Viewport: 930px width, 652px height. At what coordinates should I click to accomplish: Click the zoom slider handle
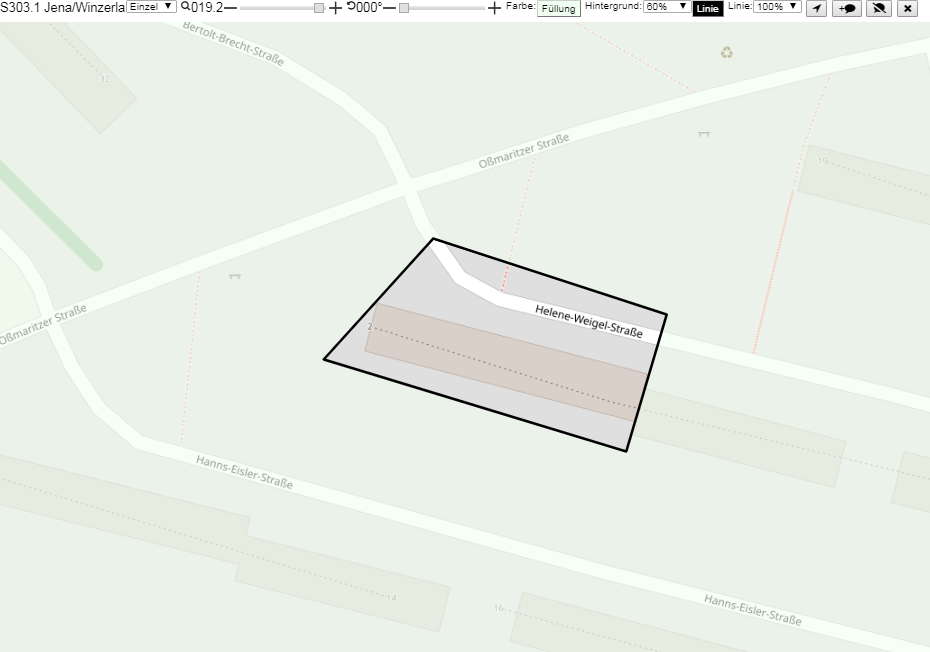click(x=319, y=8)
